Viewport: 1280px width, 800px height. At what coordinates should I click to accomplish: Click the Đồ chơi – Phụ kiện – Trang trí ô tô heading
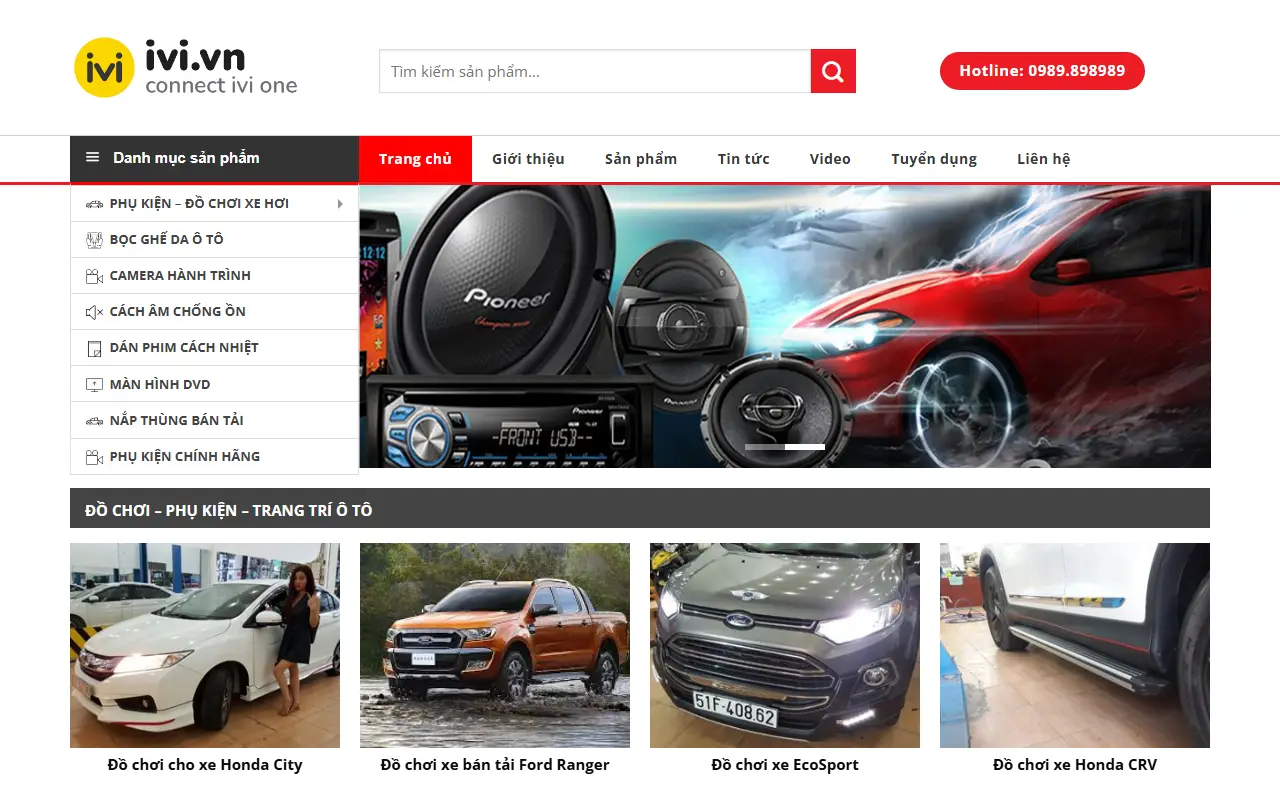[x=229, y=510]
